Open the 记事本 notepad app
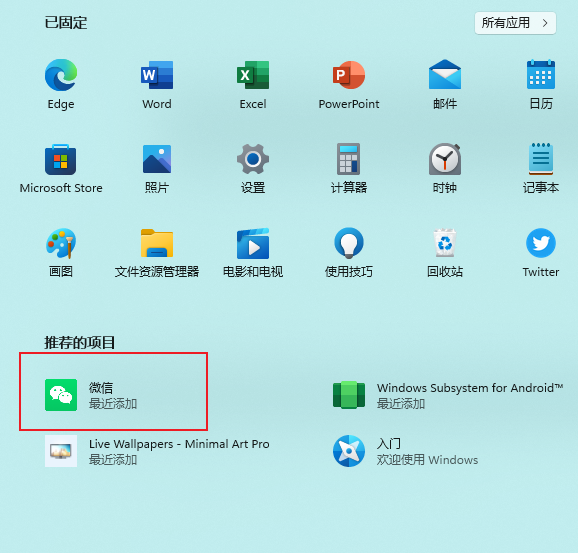Screen dimensions: 578x553 (541, 159)
